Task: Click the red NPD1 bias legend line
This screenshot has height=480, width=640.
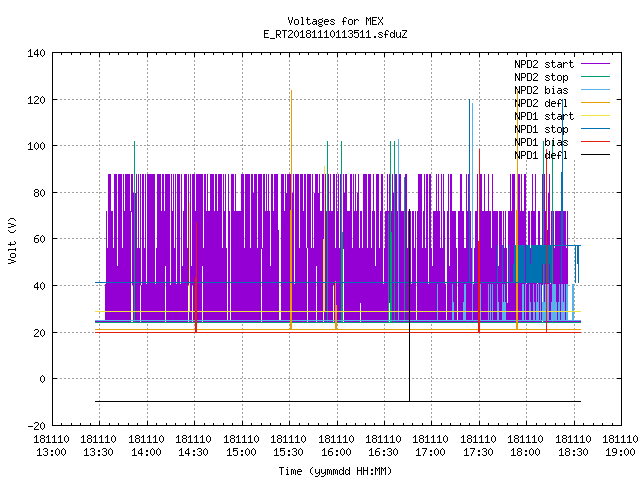Action: point(595,142)
